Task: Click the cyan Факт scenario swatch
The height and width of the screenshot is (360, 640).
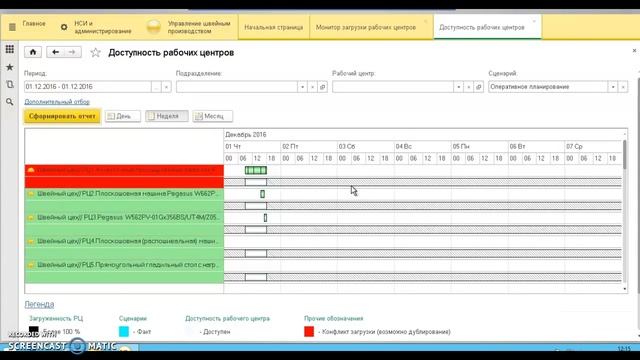Action: pyautogui.click(x=124, y=331)
